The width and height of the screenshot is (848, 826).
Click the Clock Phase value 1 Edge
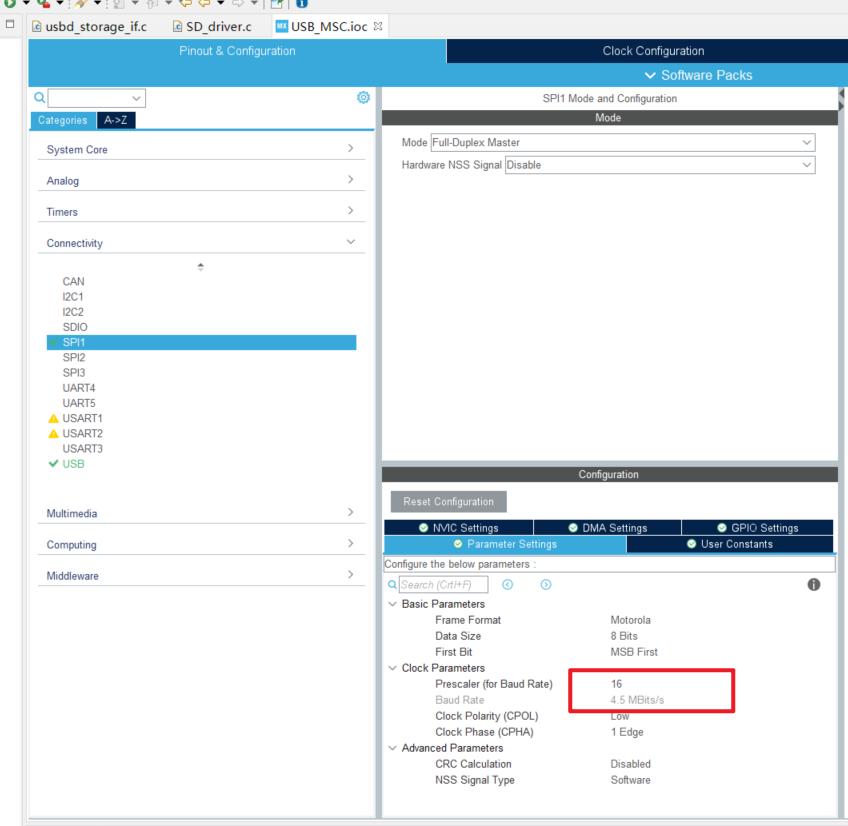pos(627,732)
